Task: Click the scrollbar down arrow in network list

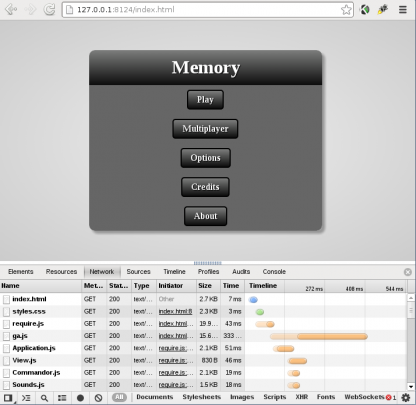Action: [x=411, y=386]
